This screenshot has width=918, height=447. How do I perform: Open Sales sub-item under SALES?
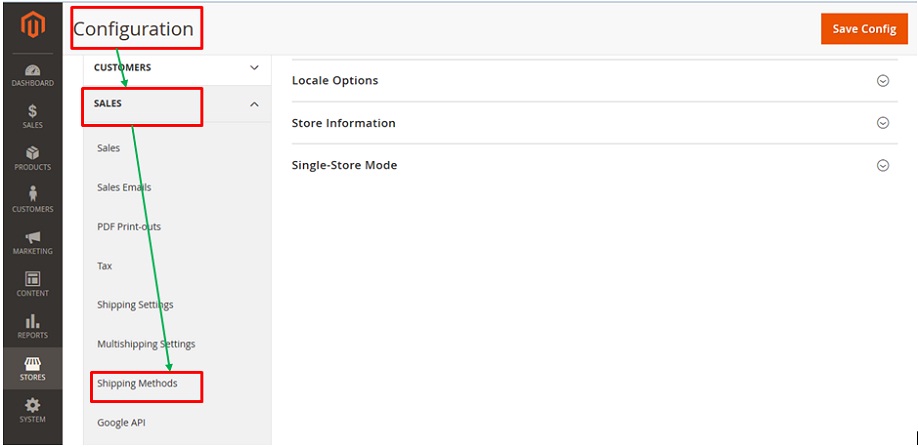point(108,148)
